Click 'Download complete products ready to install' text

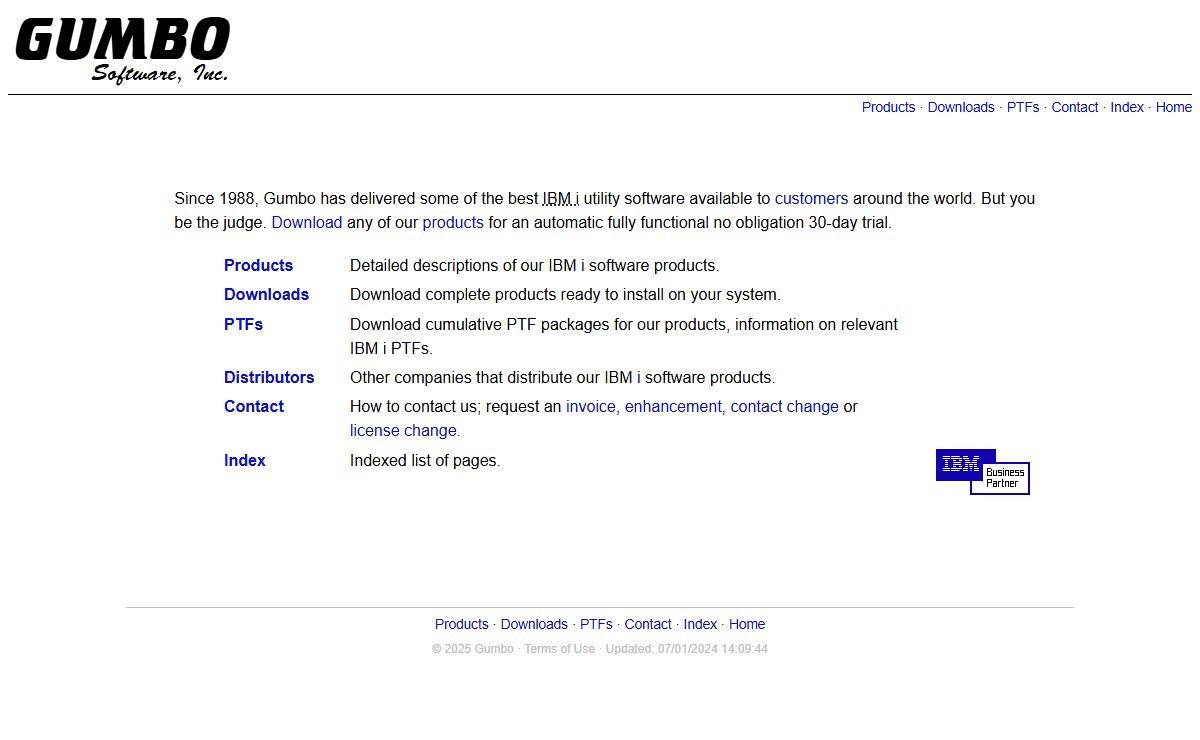coord(565,294)
